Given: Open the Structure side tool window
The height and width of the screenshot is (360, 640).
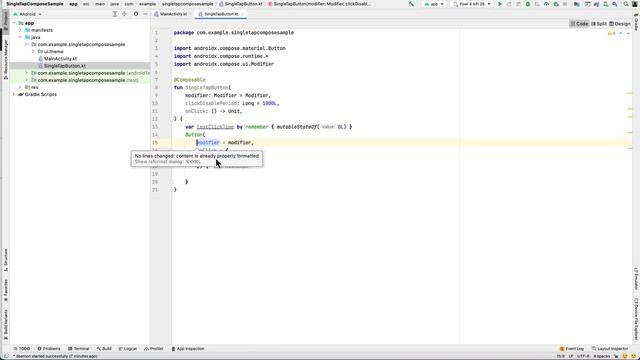Looking at the screenshot, I should point(6,260).
